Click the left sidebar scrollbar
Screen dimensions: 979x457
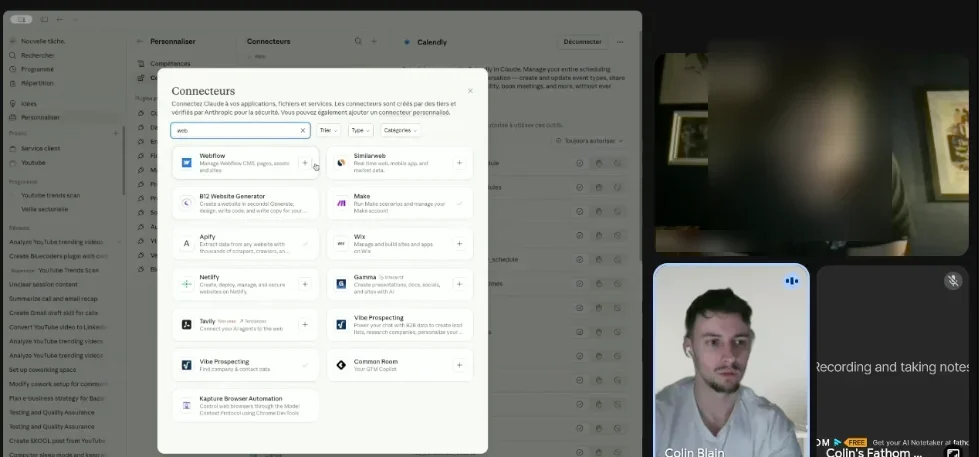click(124, 159)
